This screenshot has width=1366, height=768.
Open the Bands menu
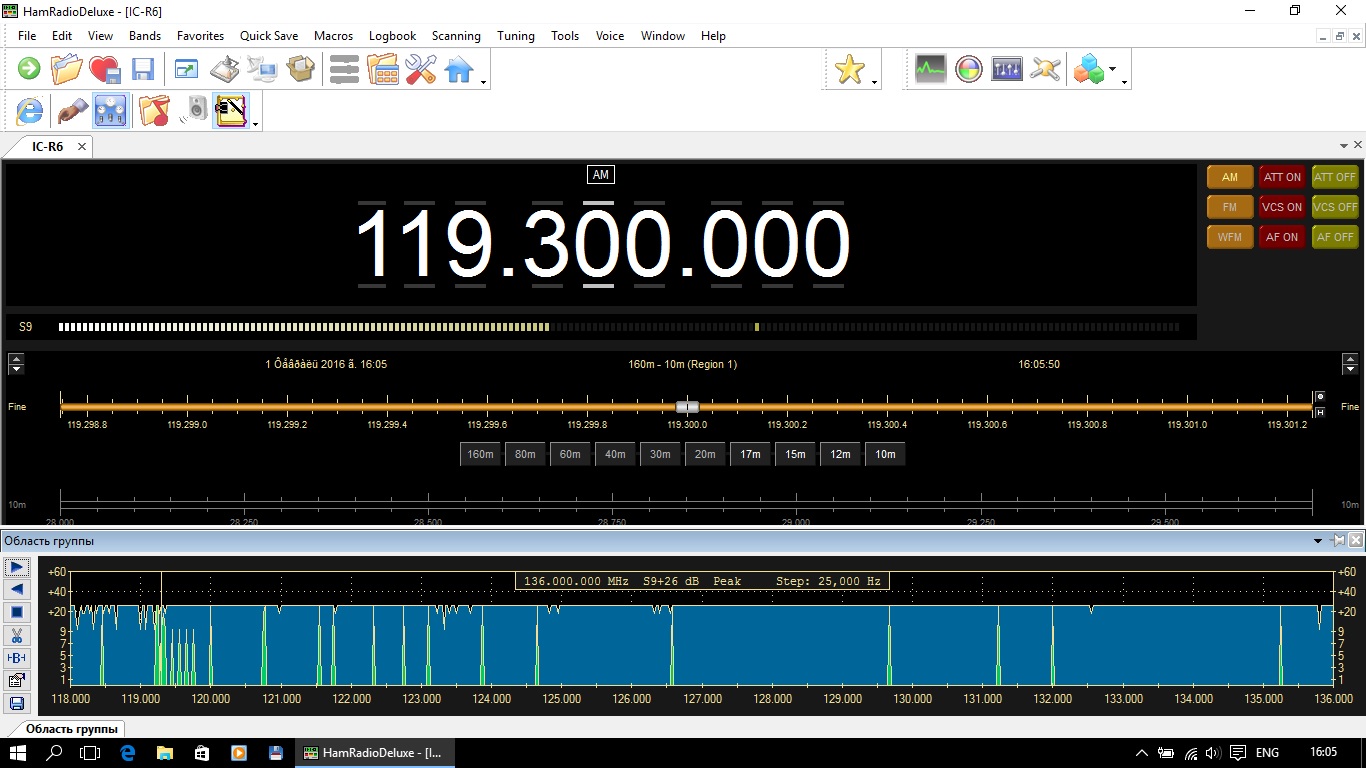145,35
